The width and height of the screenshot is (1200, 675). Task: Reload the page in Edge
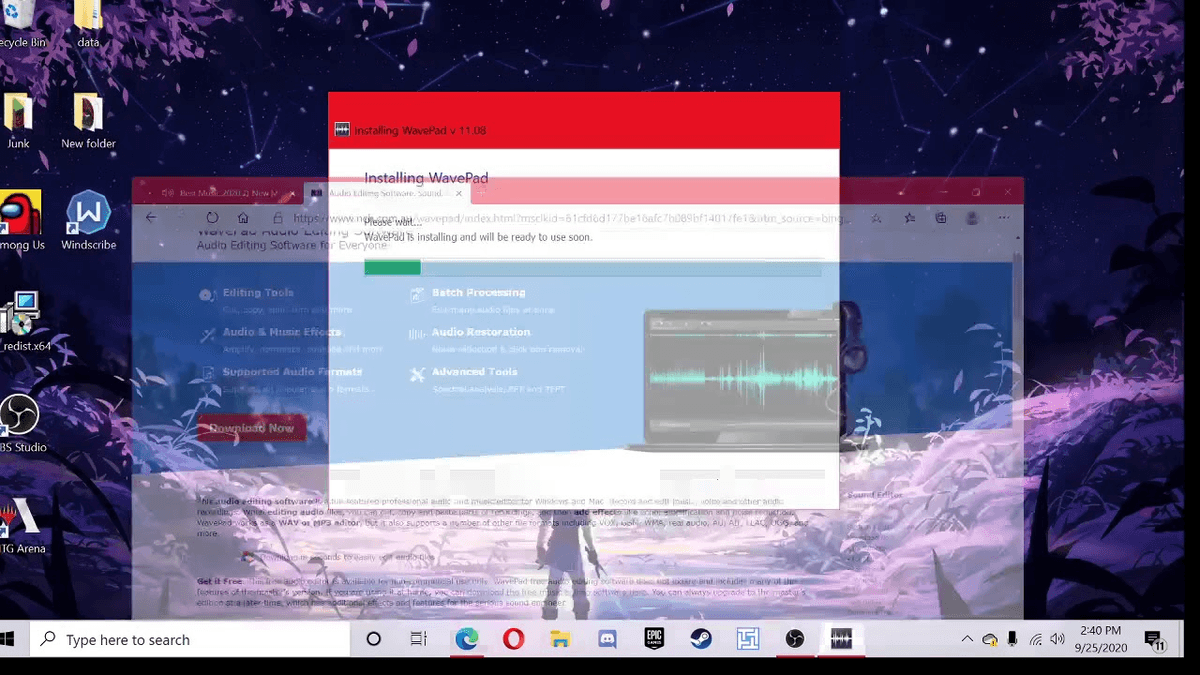tap(212, 218)
